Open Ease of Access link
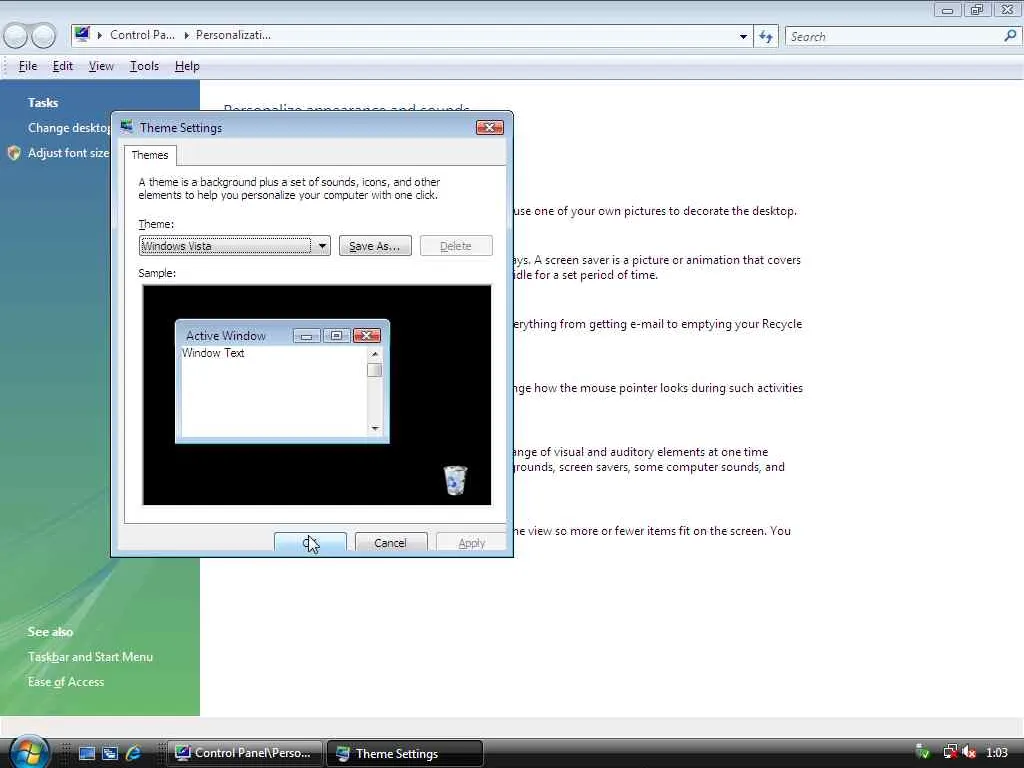This screenshot has height=768, width=1024. [x=66, y=682]
